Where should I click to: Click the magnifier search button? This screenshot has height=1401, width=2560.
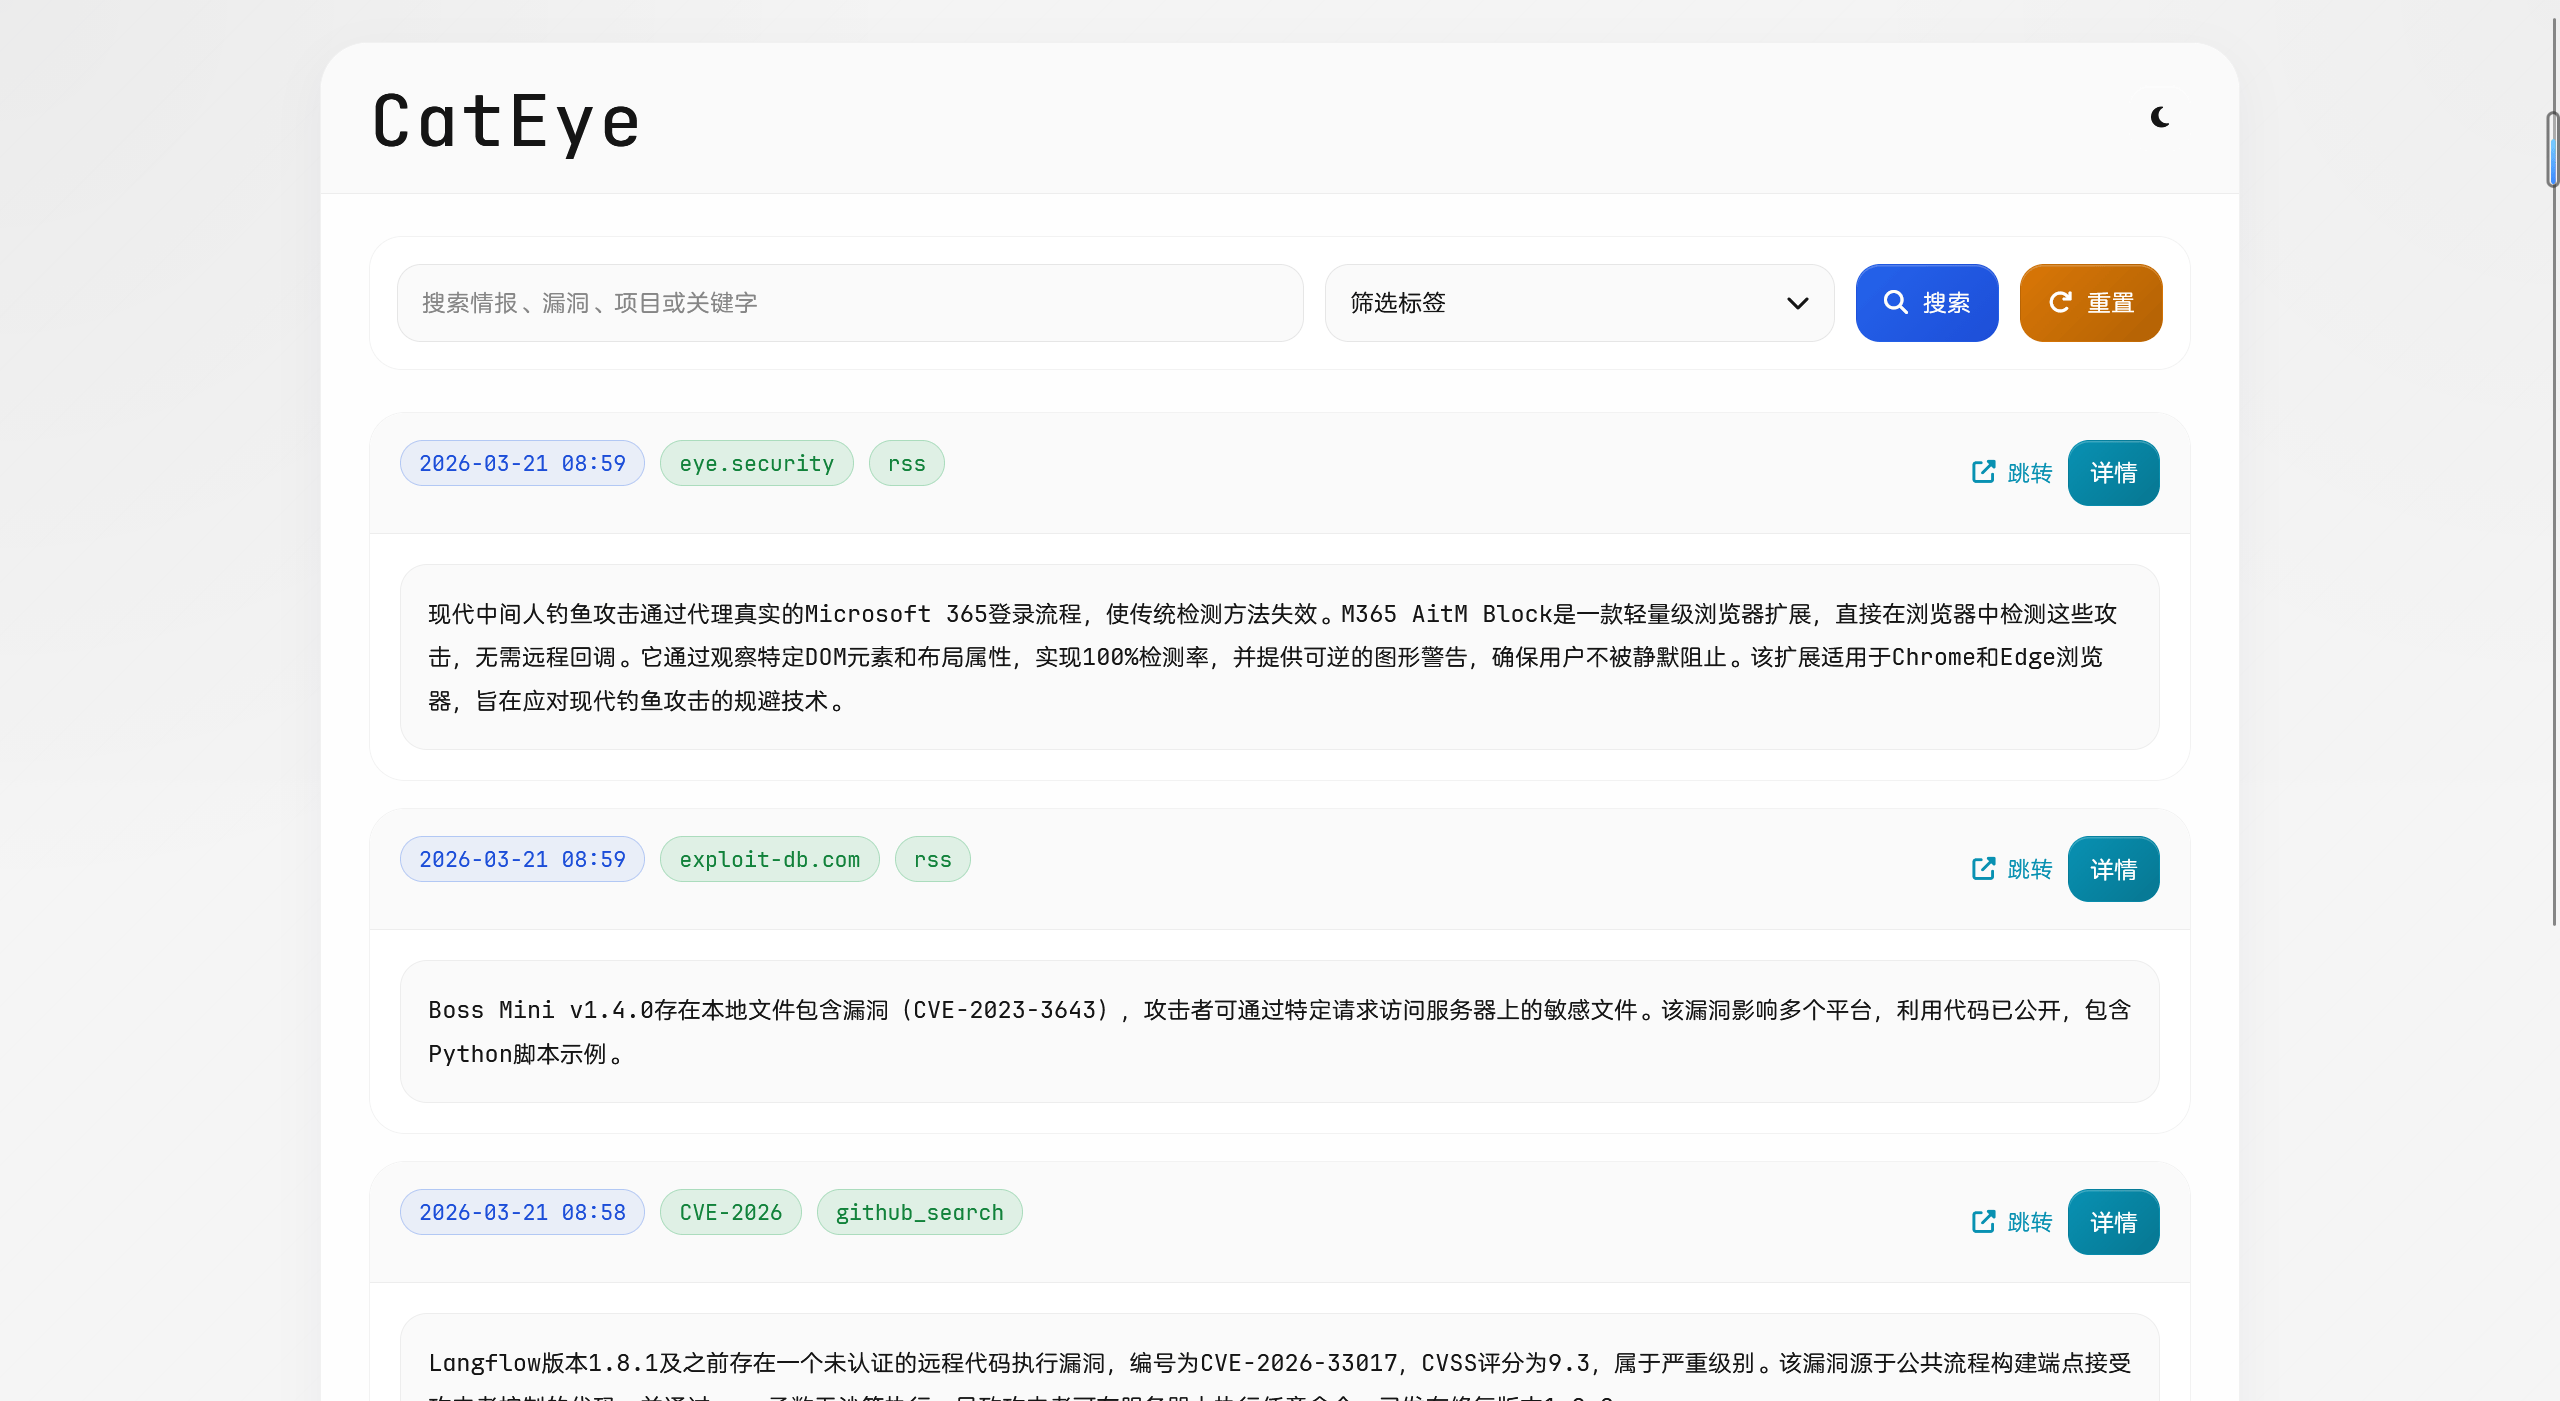pyautogui.click(x=1926, y=303)
